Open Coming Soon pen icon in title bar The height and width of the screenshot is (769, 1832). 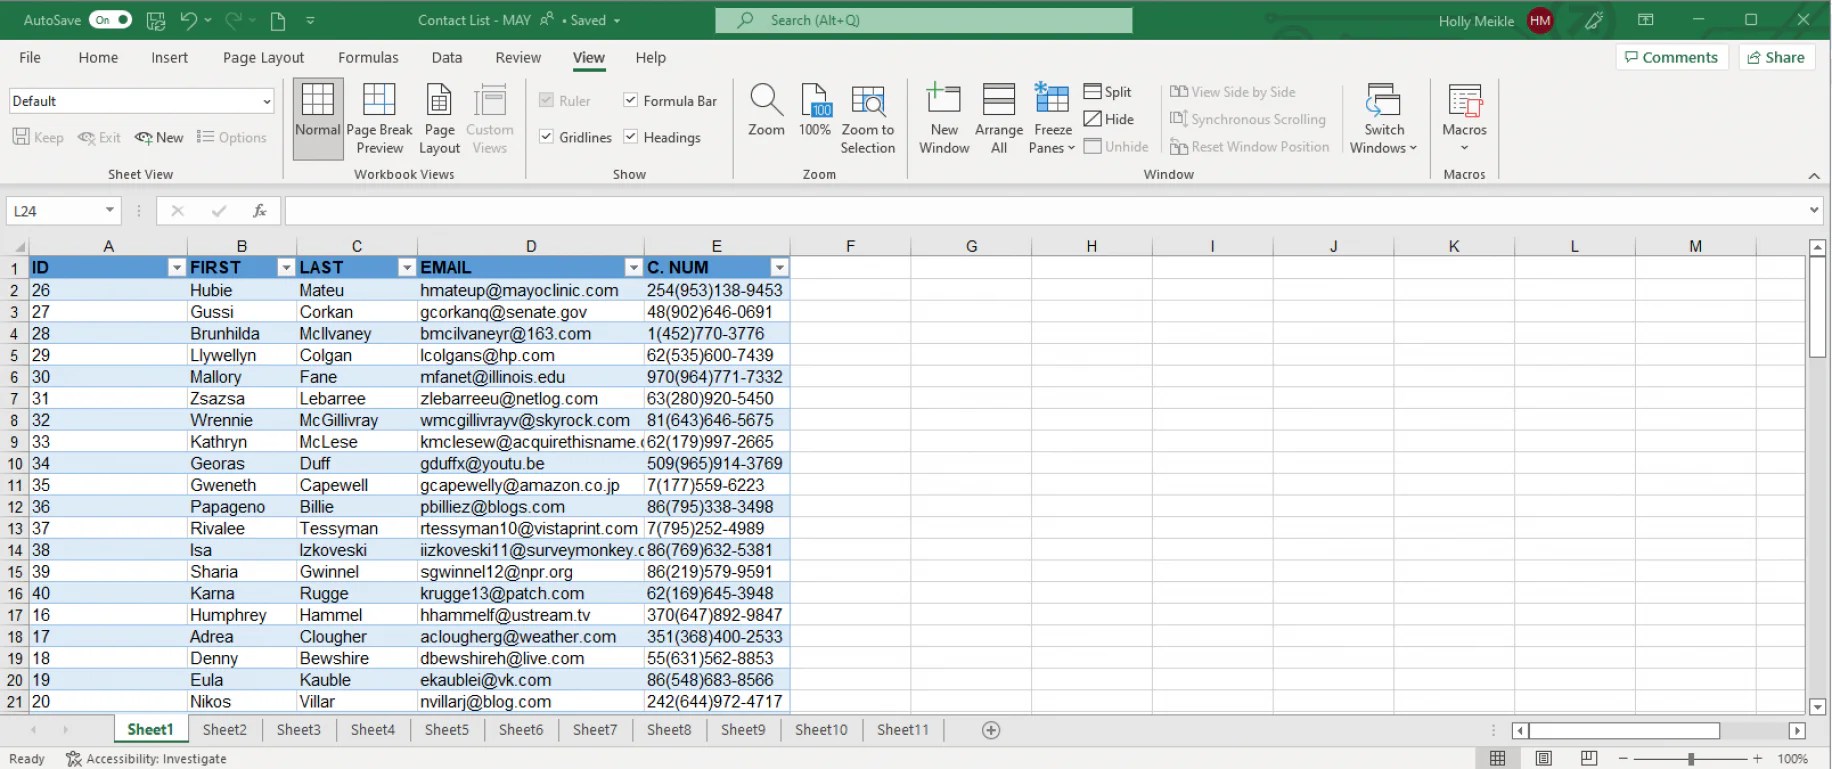click(1594, 20)
